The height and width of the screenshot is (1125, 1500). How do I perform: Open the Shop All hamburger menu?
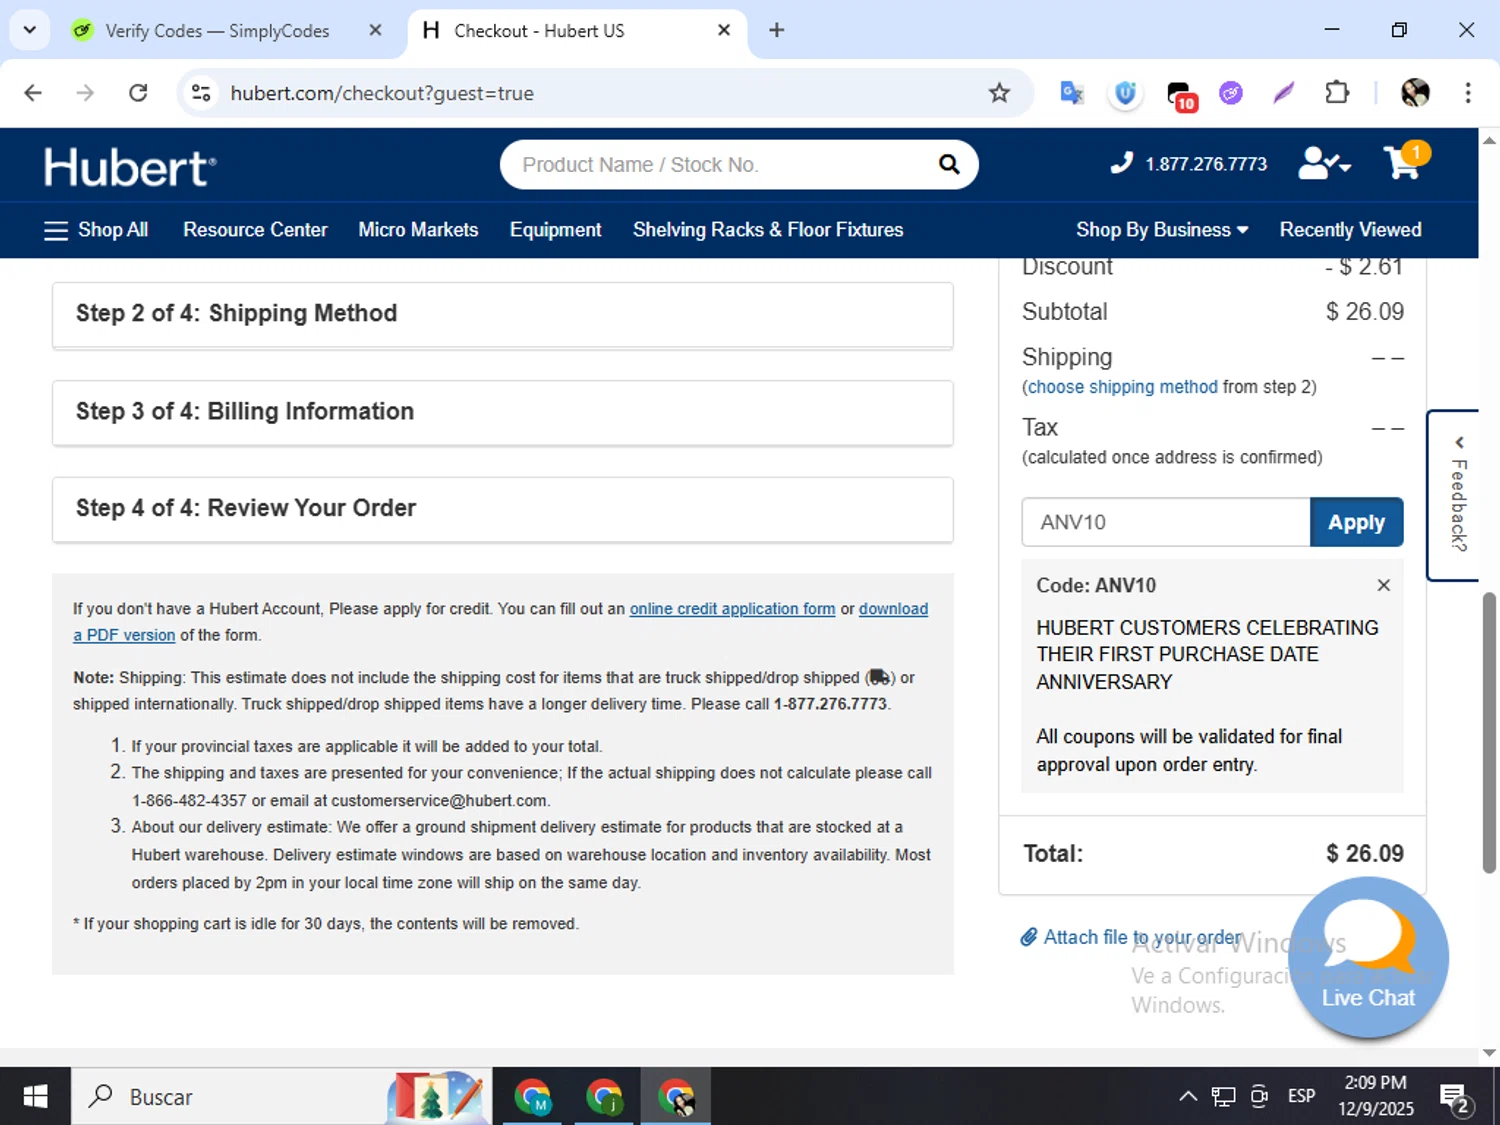coord(96,230)
